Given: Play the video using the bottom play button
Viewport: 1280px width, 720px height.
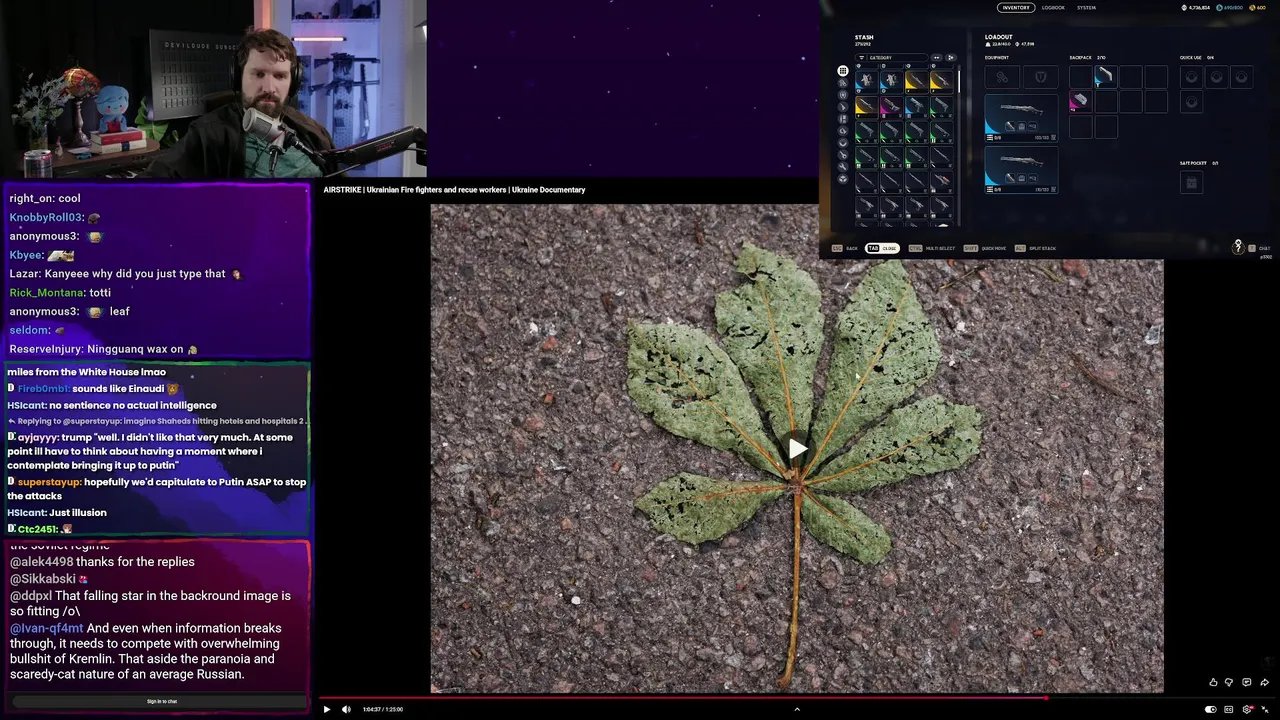Looking at the screenshot, I should 326,709.
